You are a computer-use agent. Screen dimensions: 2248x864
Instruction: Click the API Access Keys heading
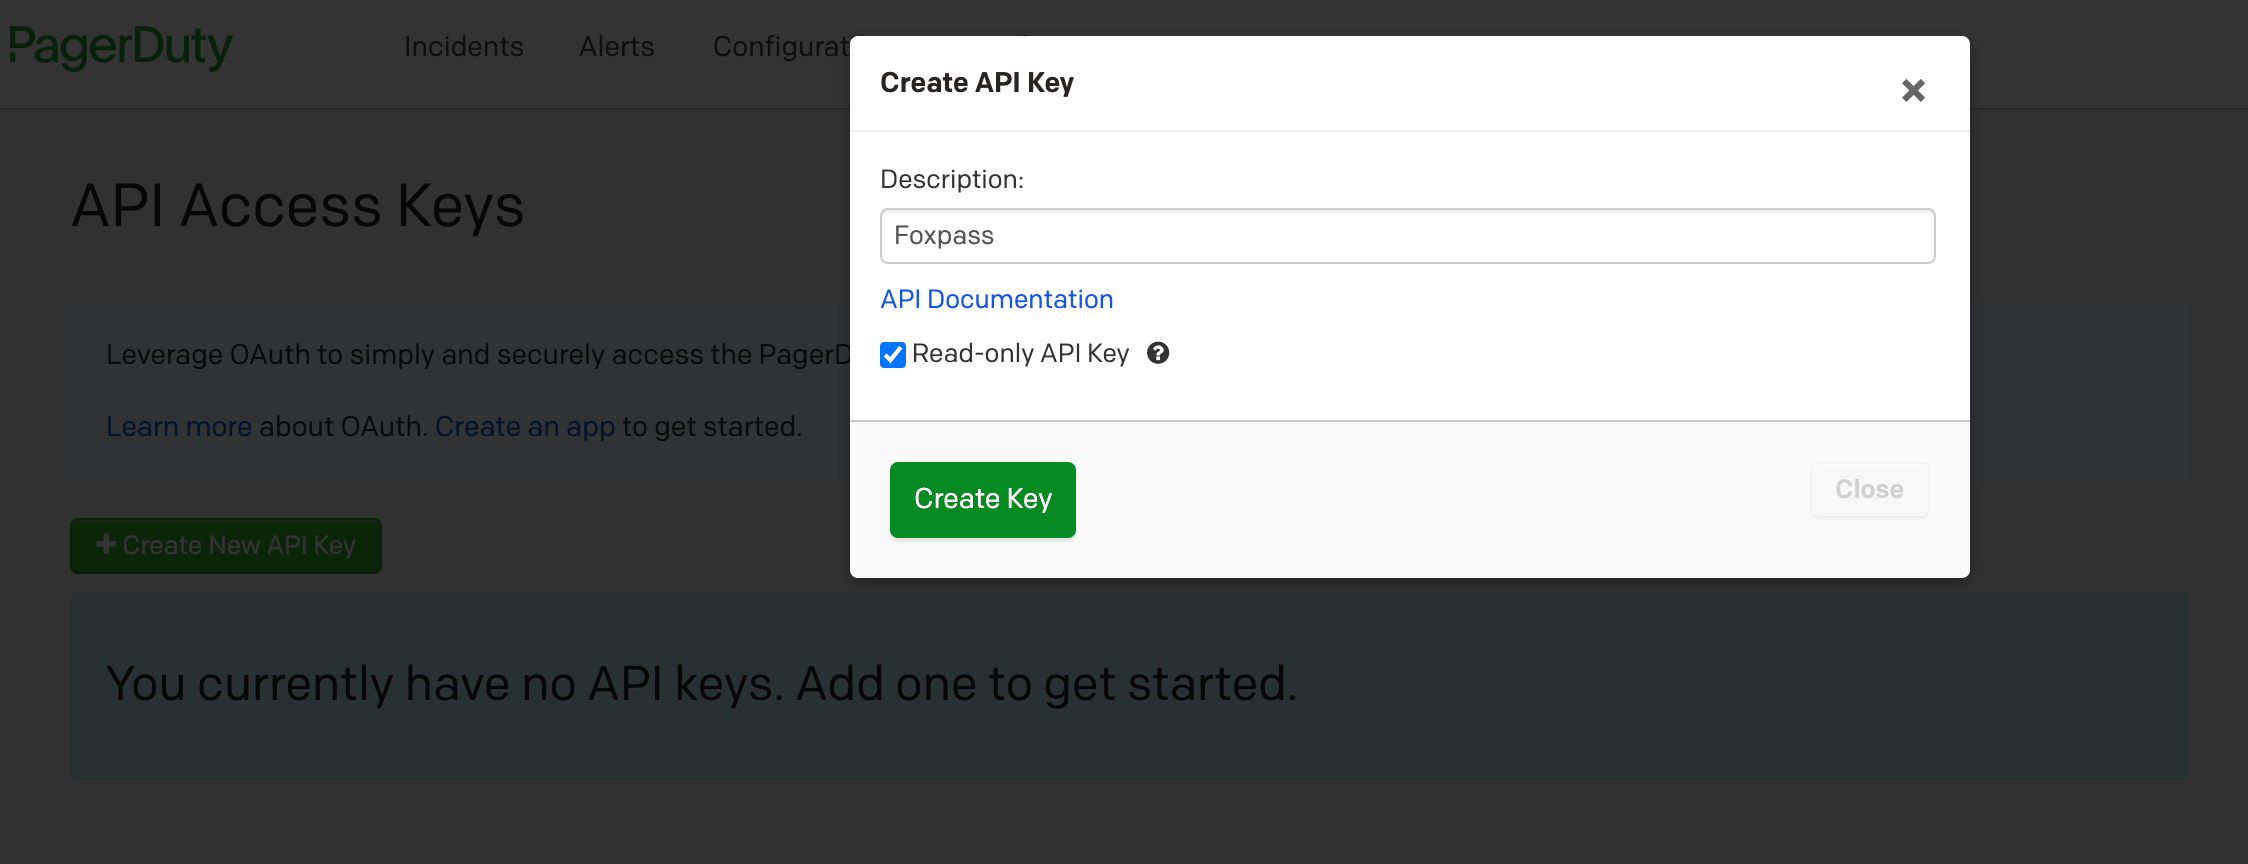click(298, 206)
